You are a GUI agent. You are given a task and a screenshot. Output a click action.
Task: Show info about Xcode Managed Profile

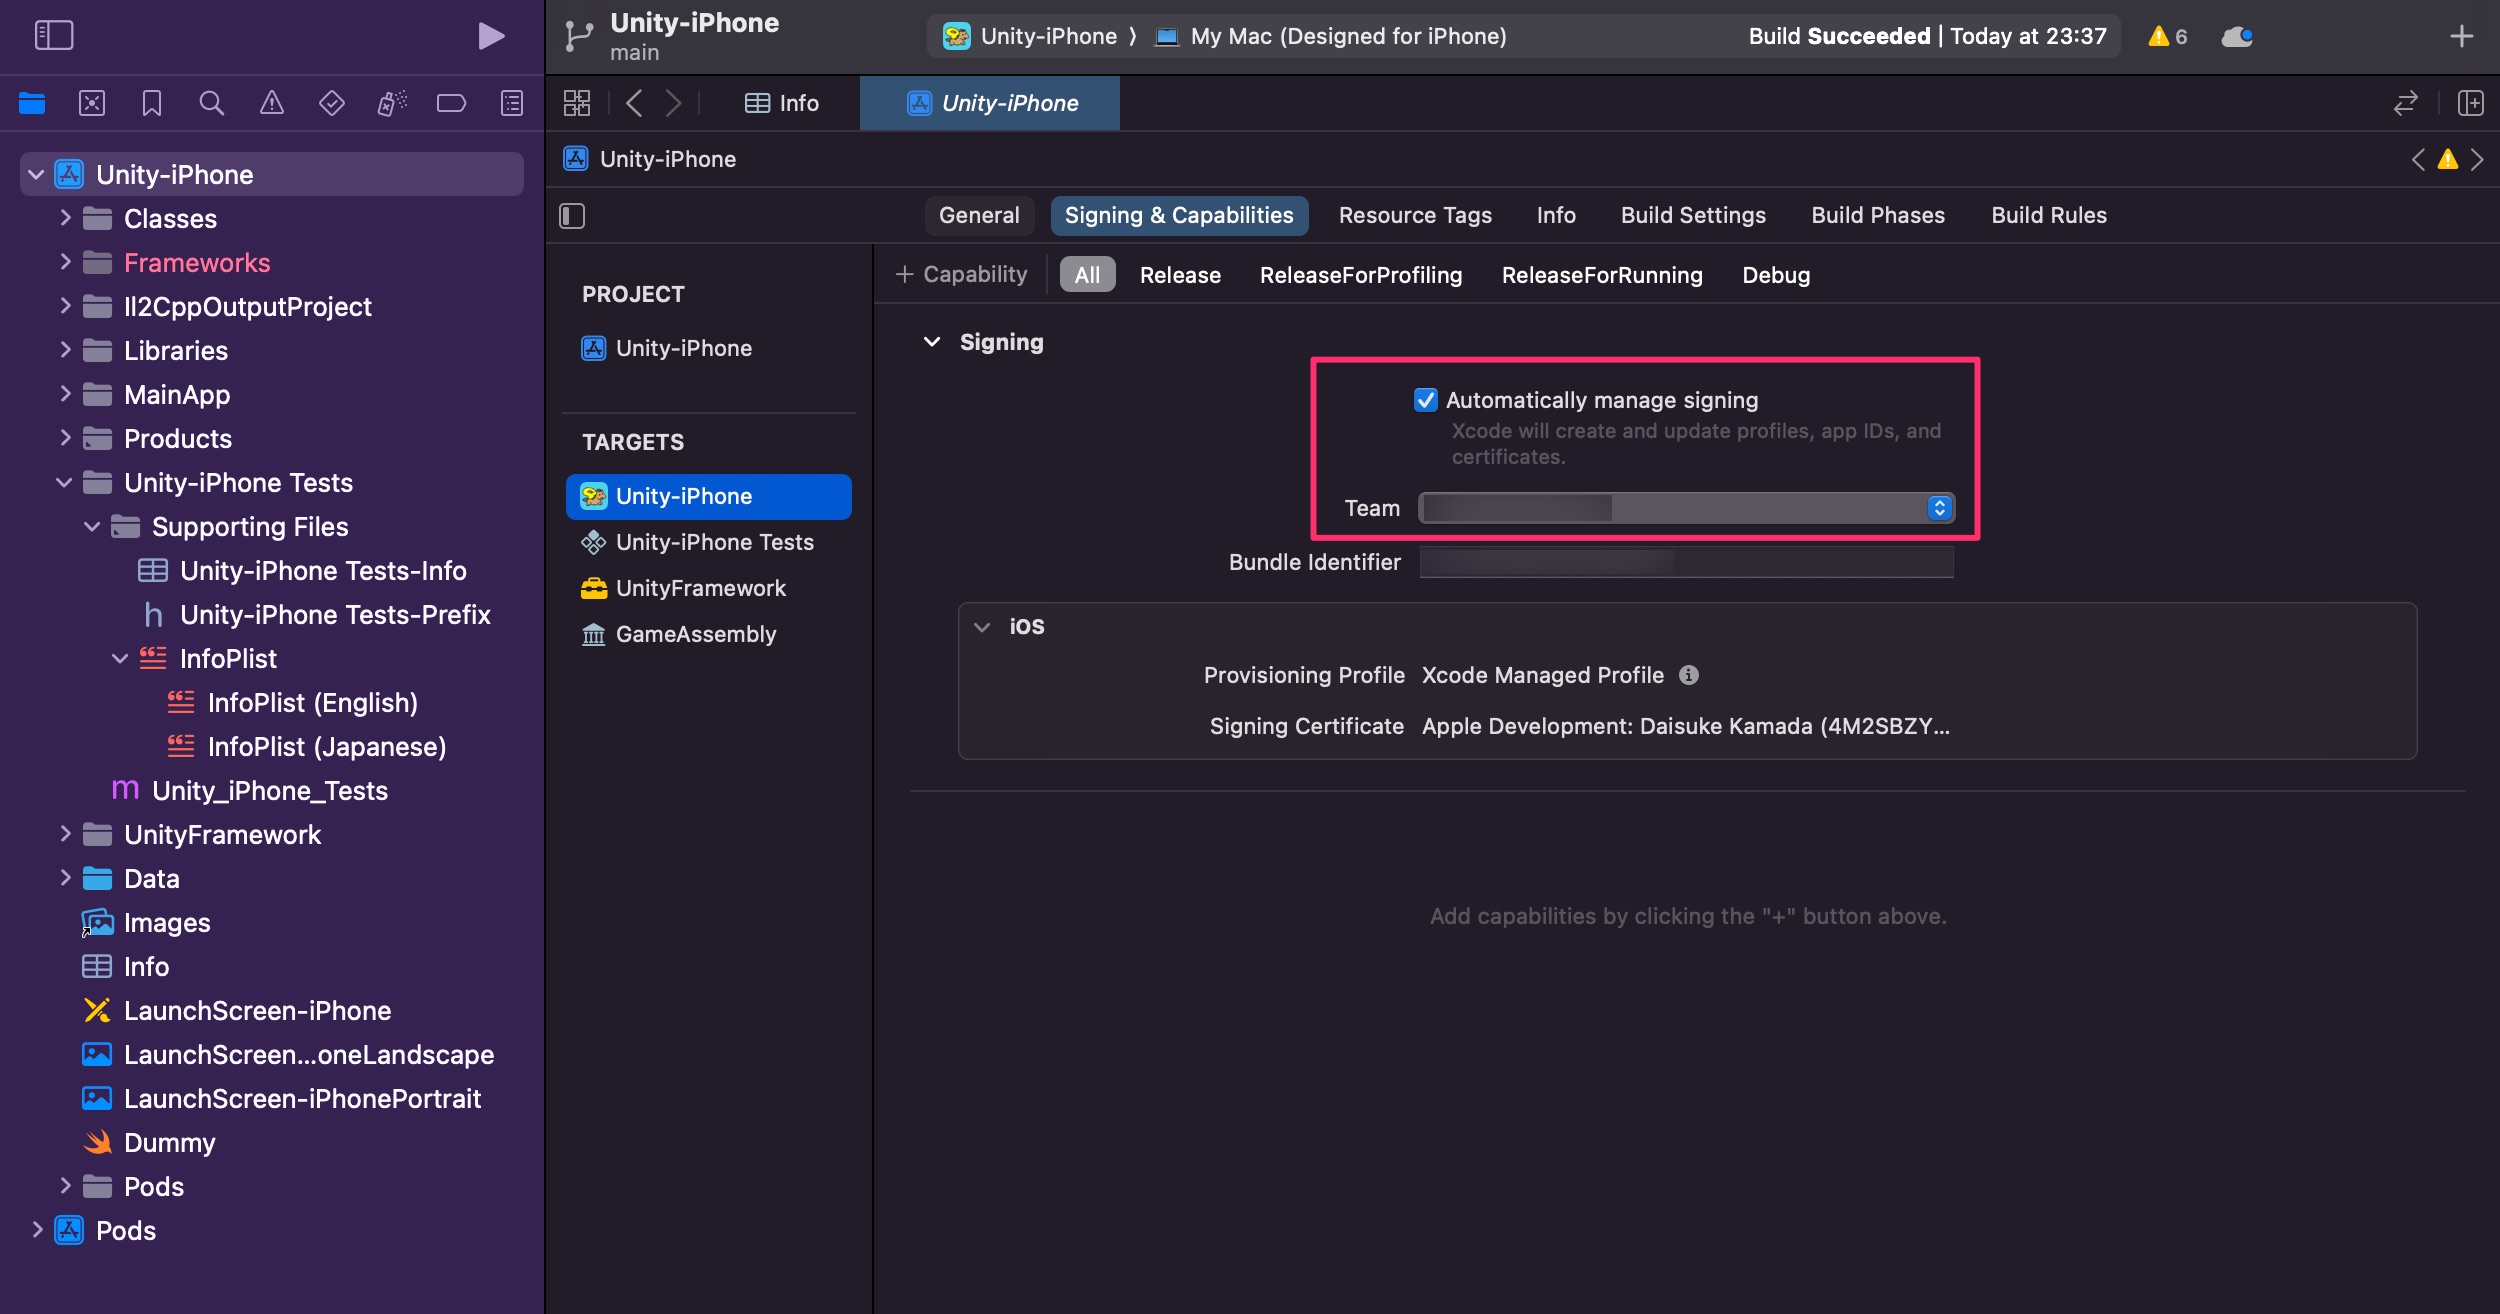[1689, 675]
